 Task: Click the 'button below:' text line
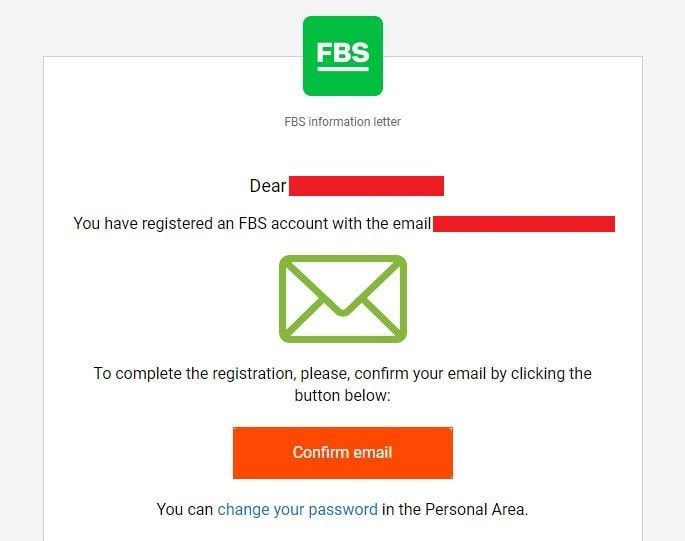coord(342,395)
